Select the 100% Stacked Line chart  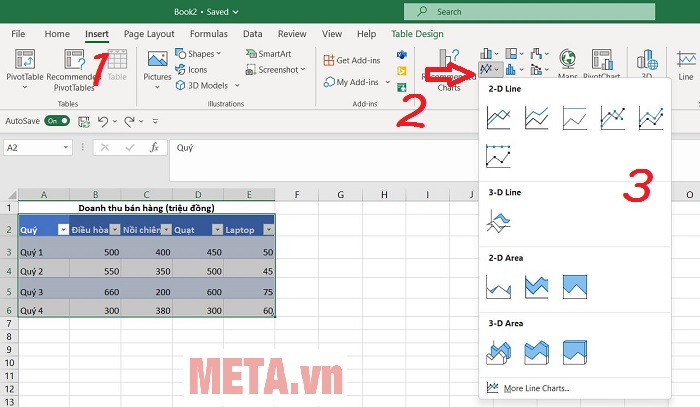[x=575, y=118]
